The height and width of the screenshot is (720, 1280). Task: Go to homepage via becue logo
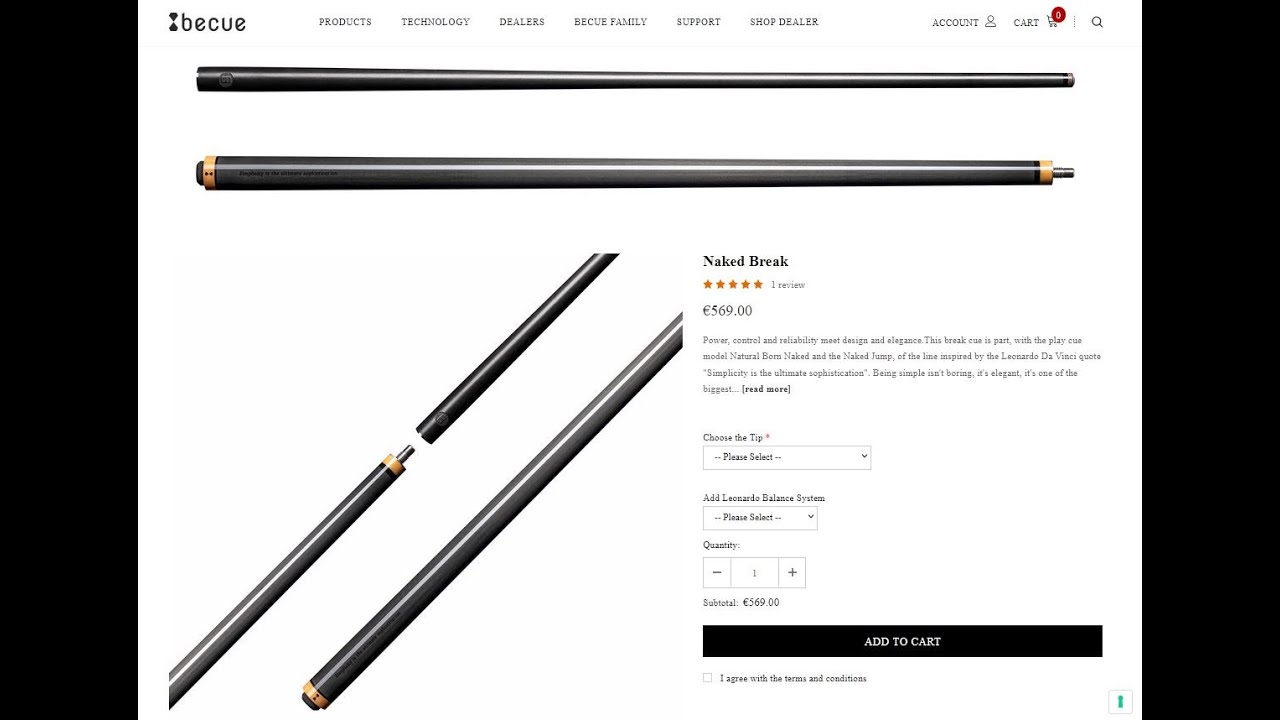pos(207,22)
